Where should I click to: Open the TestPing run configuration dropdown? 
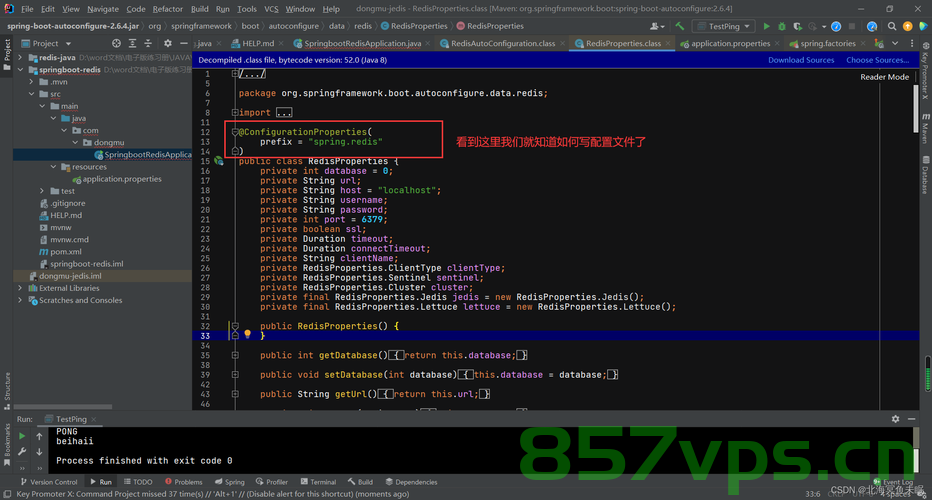coord(724,26)
